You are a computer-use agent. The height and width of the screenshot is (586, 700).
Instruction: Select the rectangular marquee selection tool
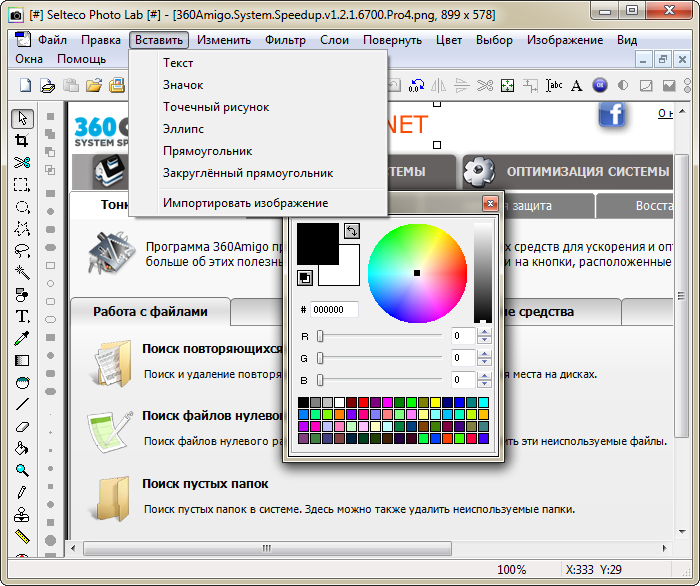coord(22,184)
